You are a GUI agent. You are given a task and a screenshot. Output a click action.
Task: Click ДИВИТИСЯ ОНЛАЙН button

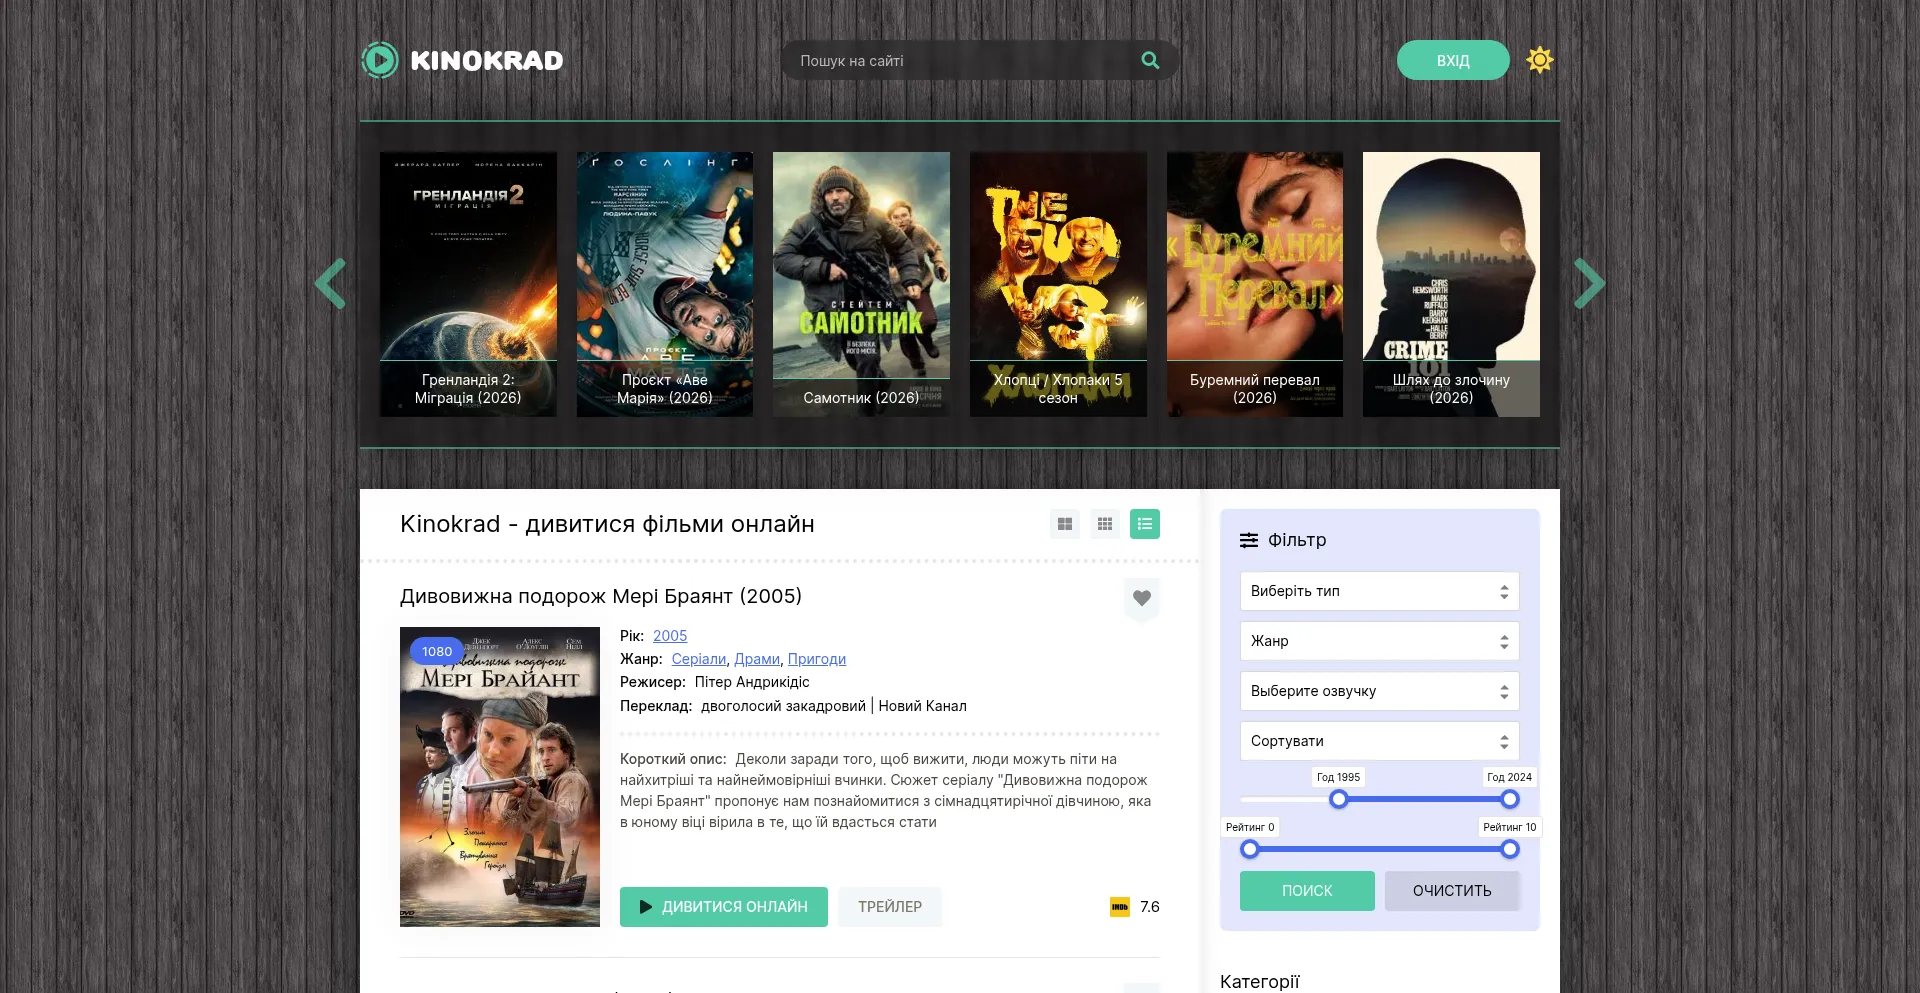[724, 907]
